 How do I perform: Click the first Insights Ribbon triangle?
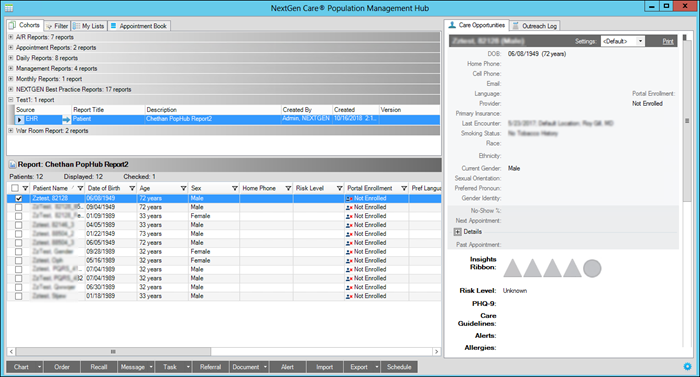512,268
